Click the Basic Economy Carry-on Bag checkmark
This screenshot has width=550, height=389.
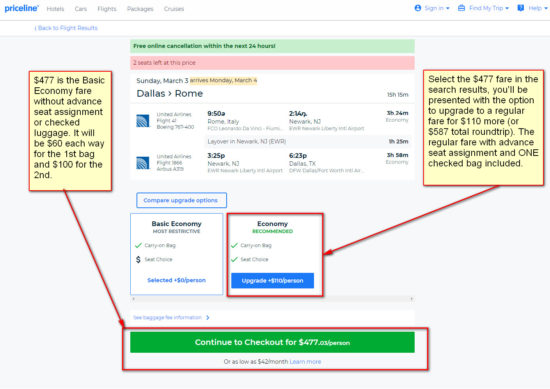pos(139,245)
